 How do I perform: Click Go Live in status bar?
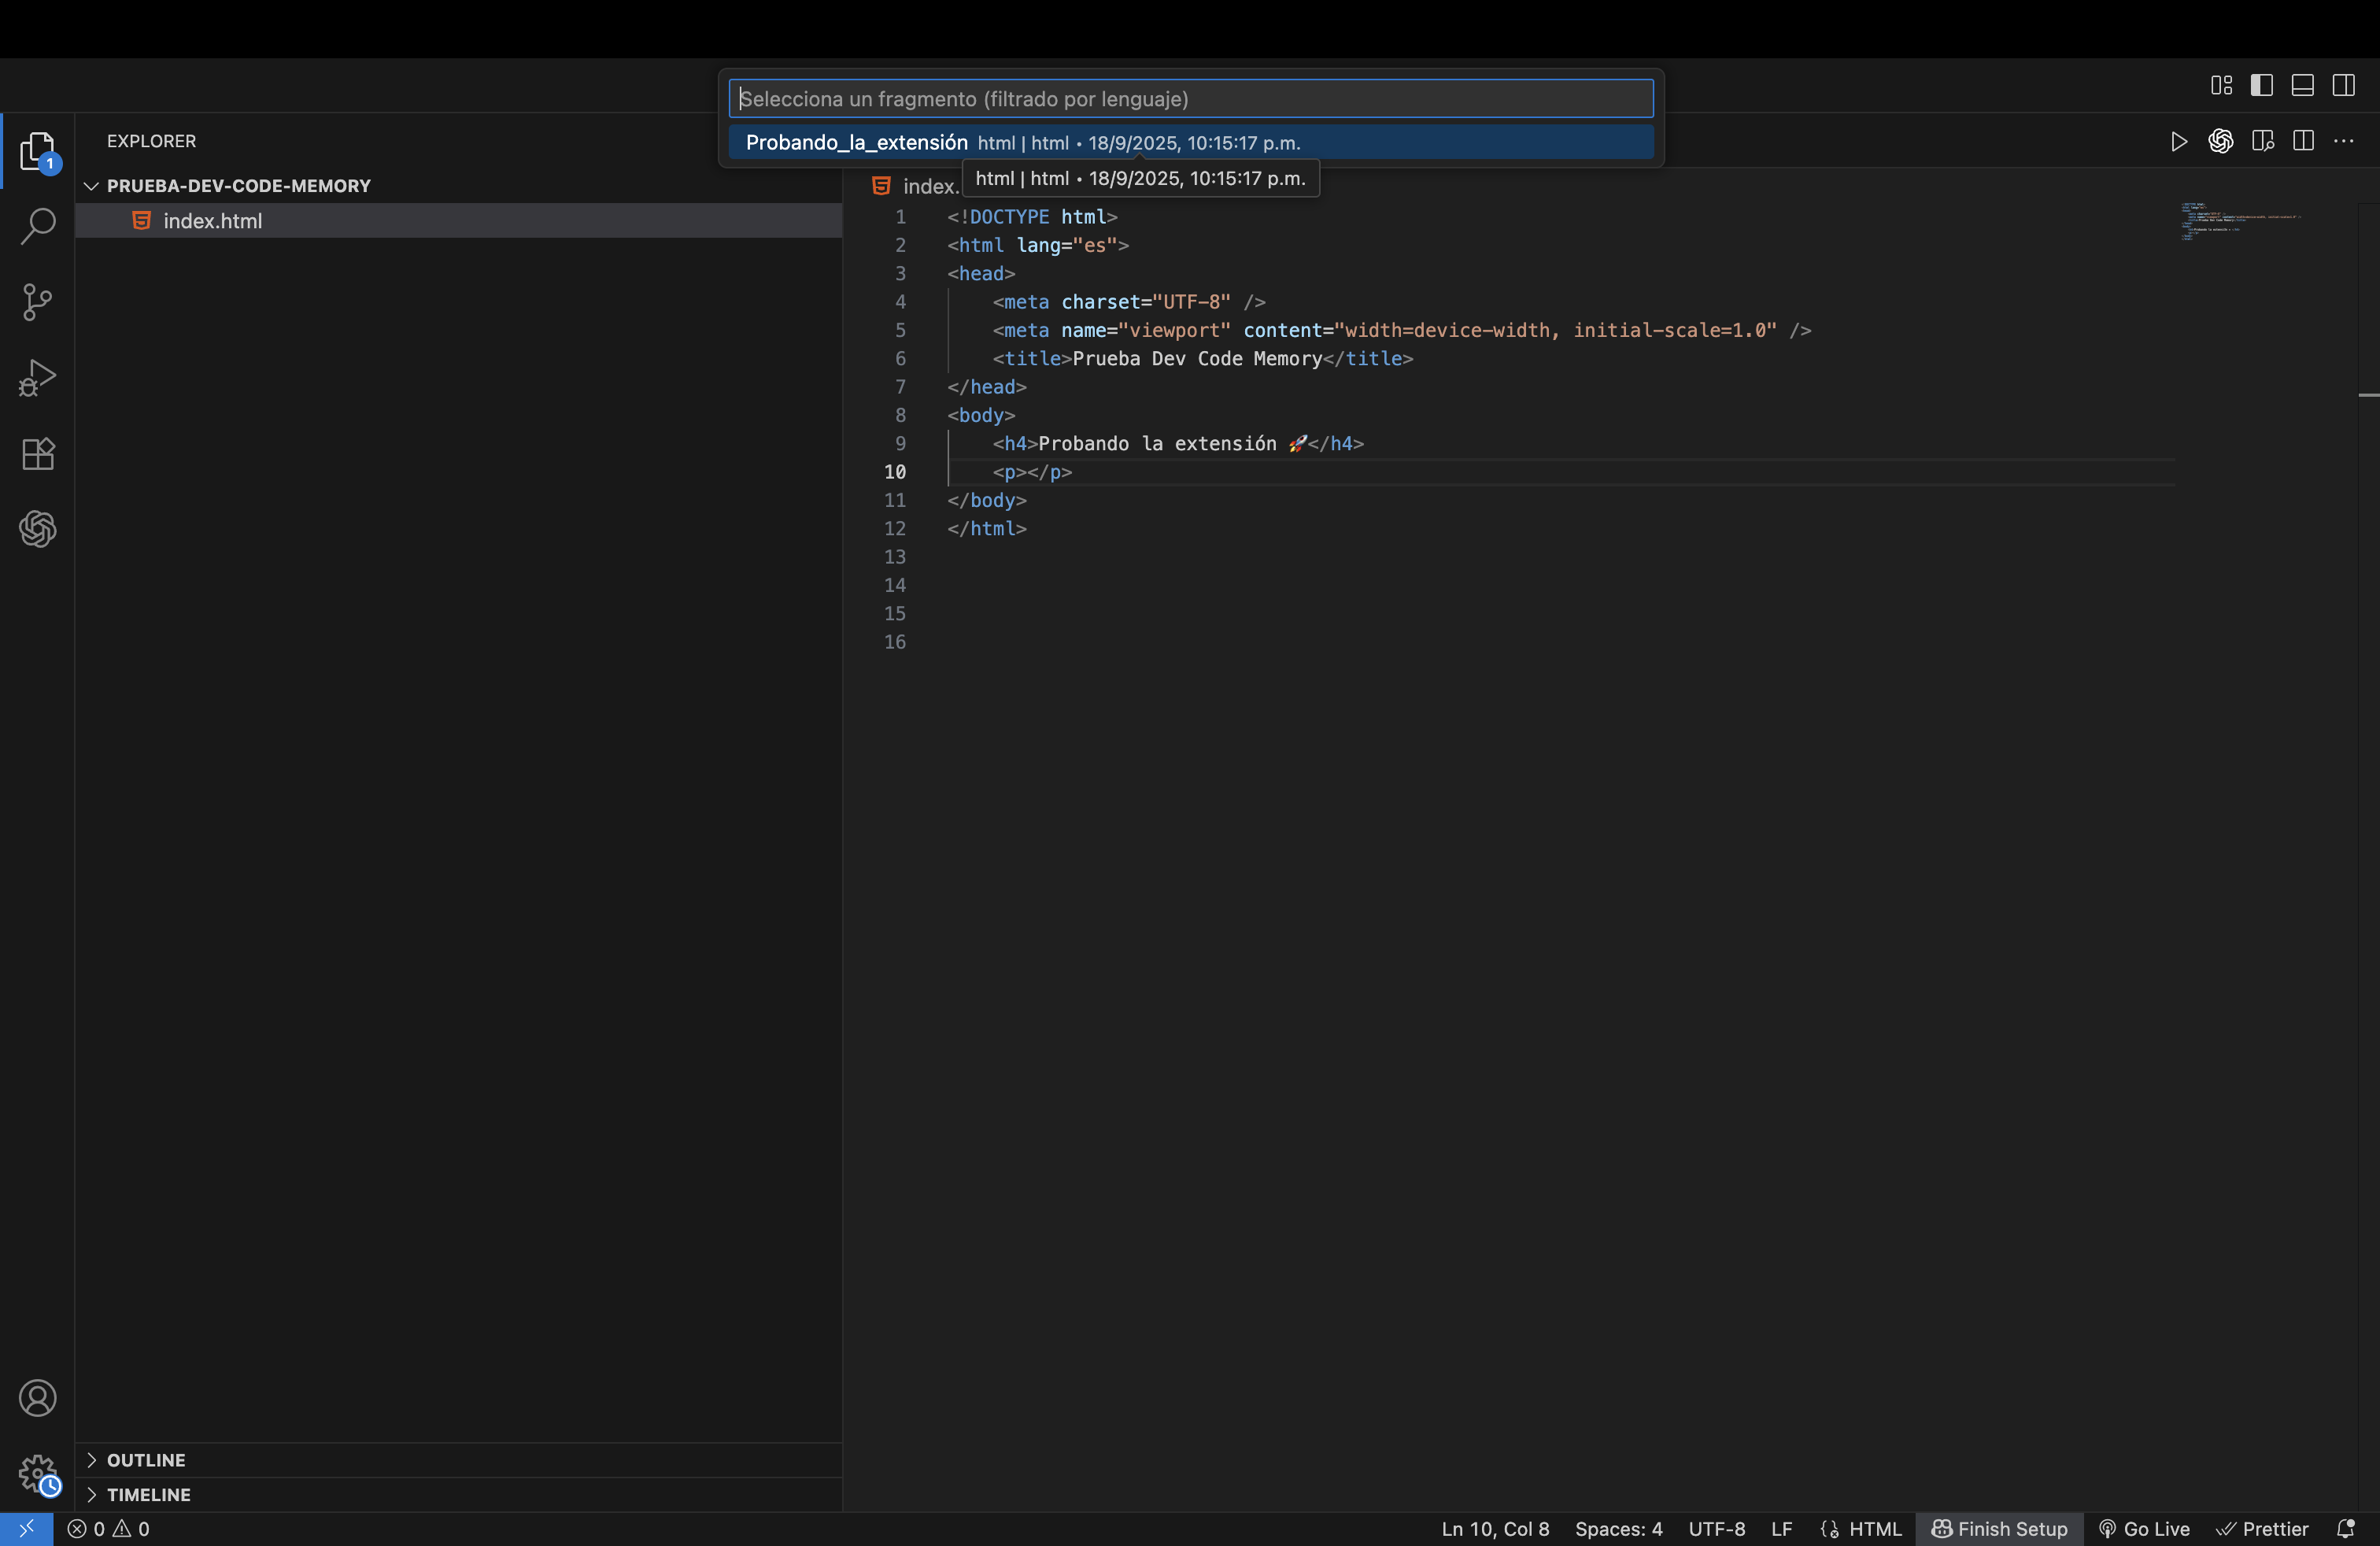2144,1529
